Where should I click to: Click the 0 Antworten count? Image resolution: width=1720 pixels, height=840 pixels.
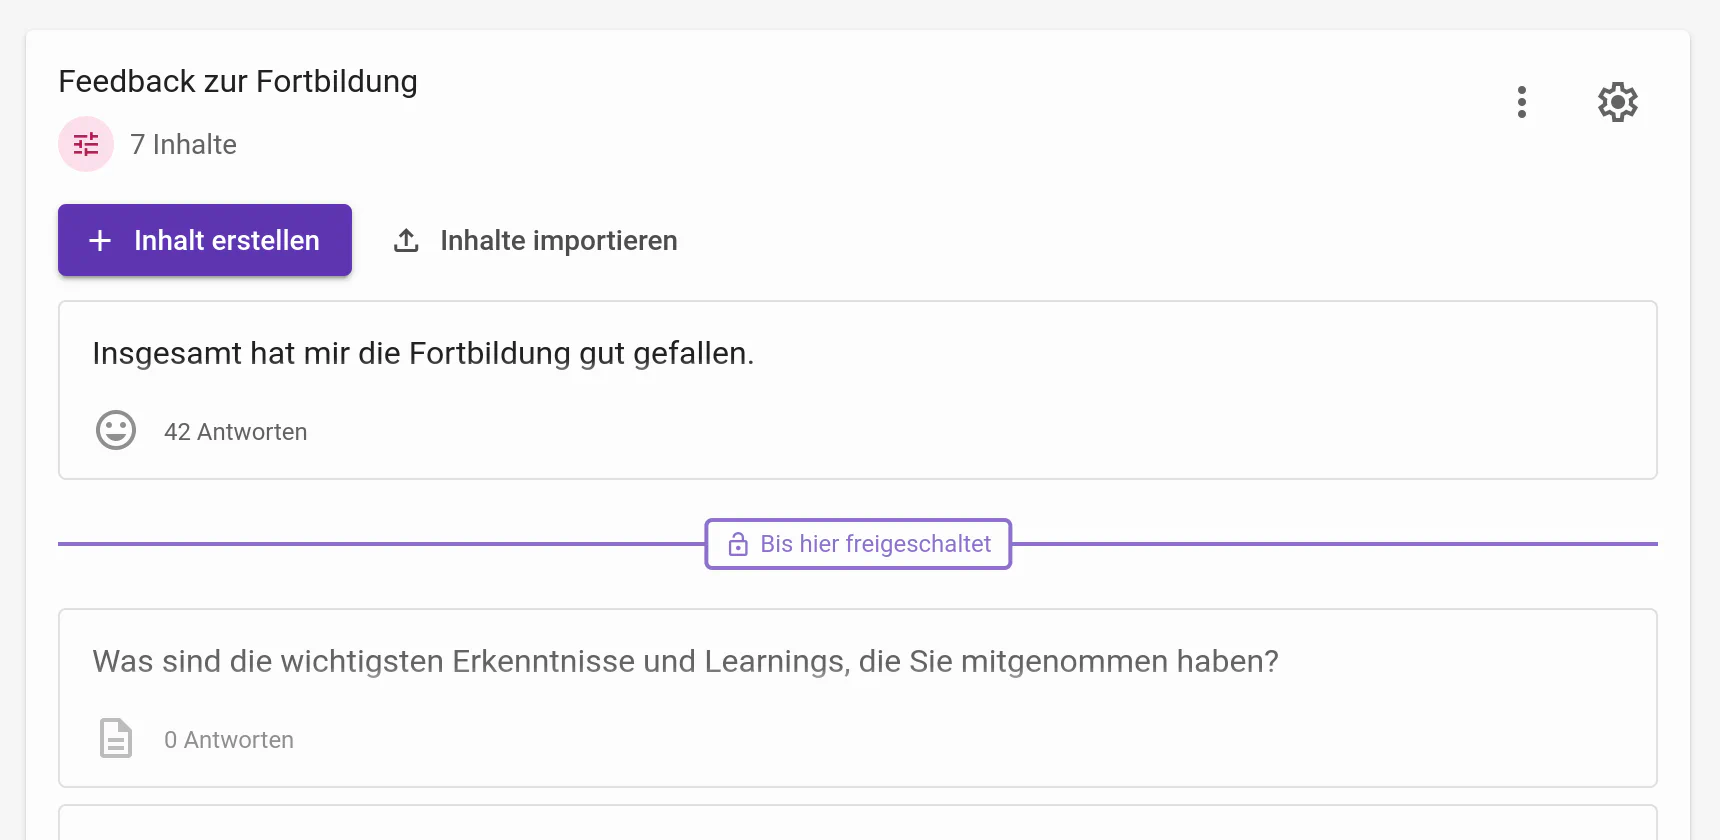(x=228, y=740)
